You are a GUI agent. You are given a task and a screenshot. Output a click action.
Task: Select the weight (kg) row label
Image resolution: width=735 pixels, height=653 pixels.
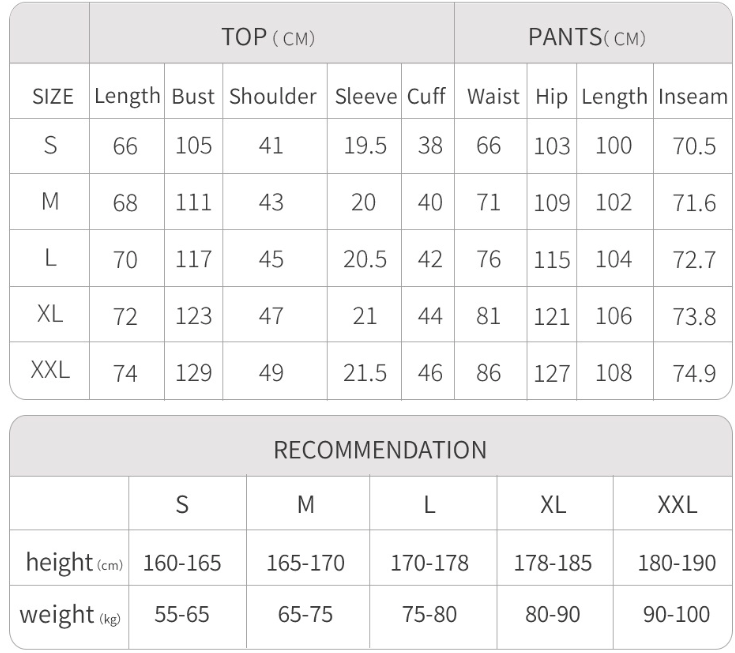pyautogui.click(x=70, y=614)
